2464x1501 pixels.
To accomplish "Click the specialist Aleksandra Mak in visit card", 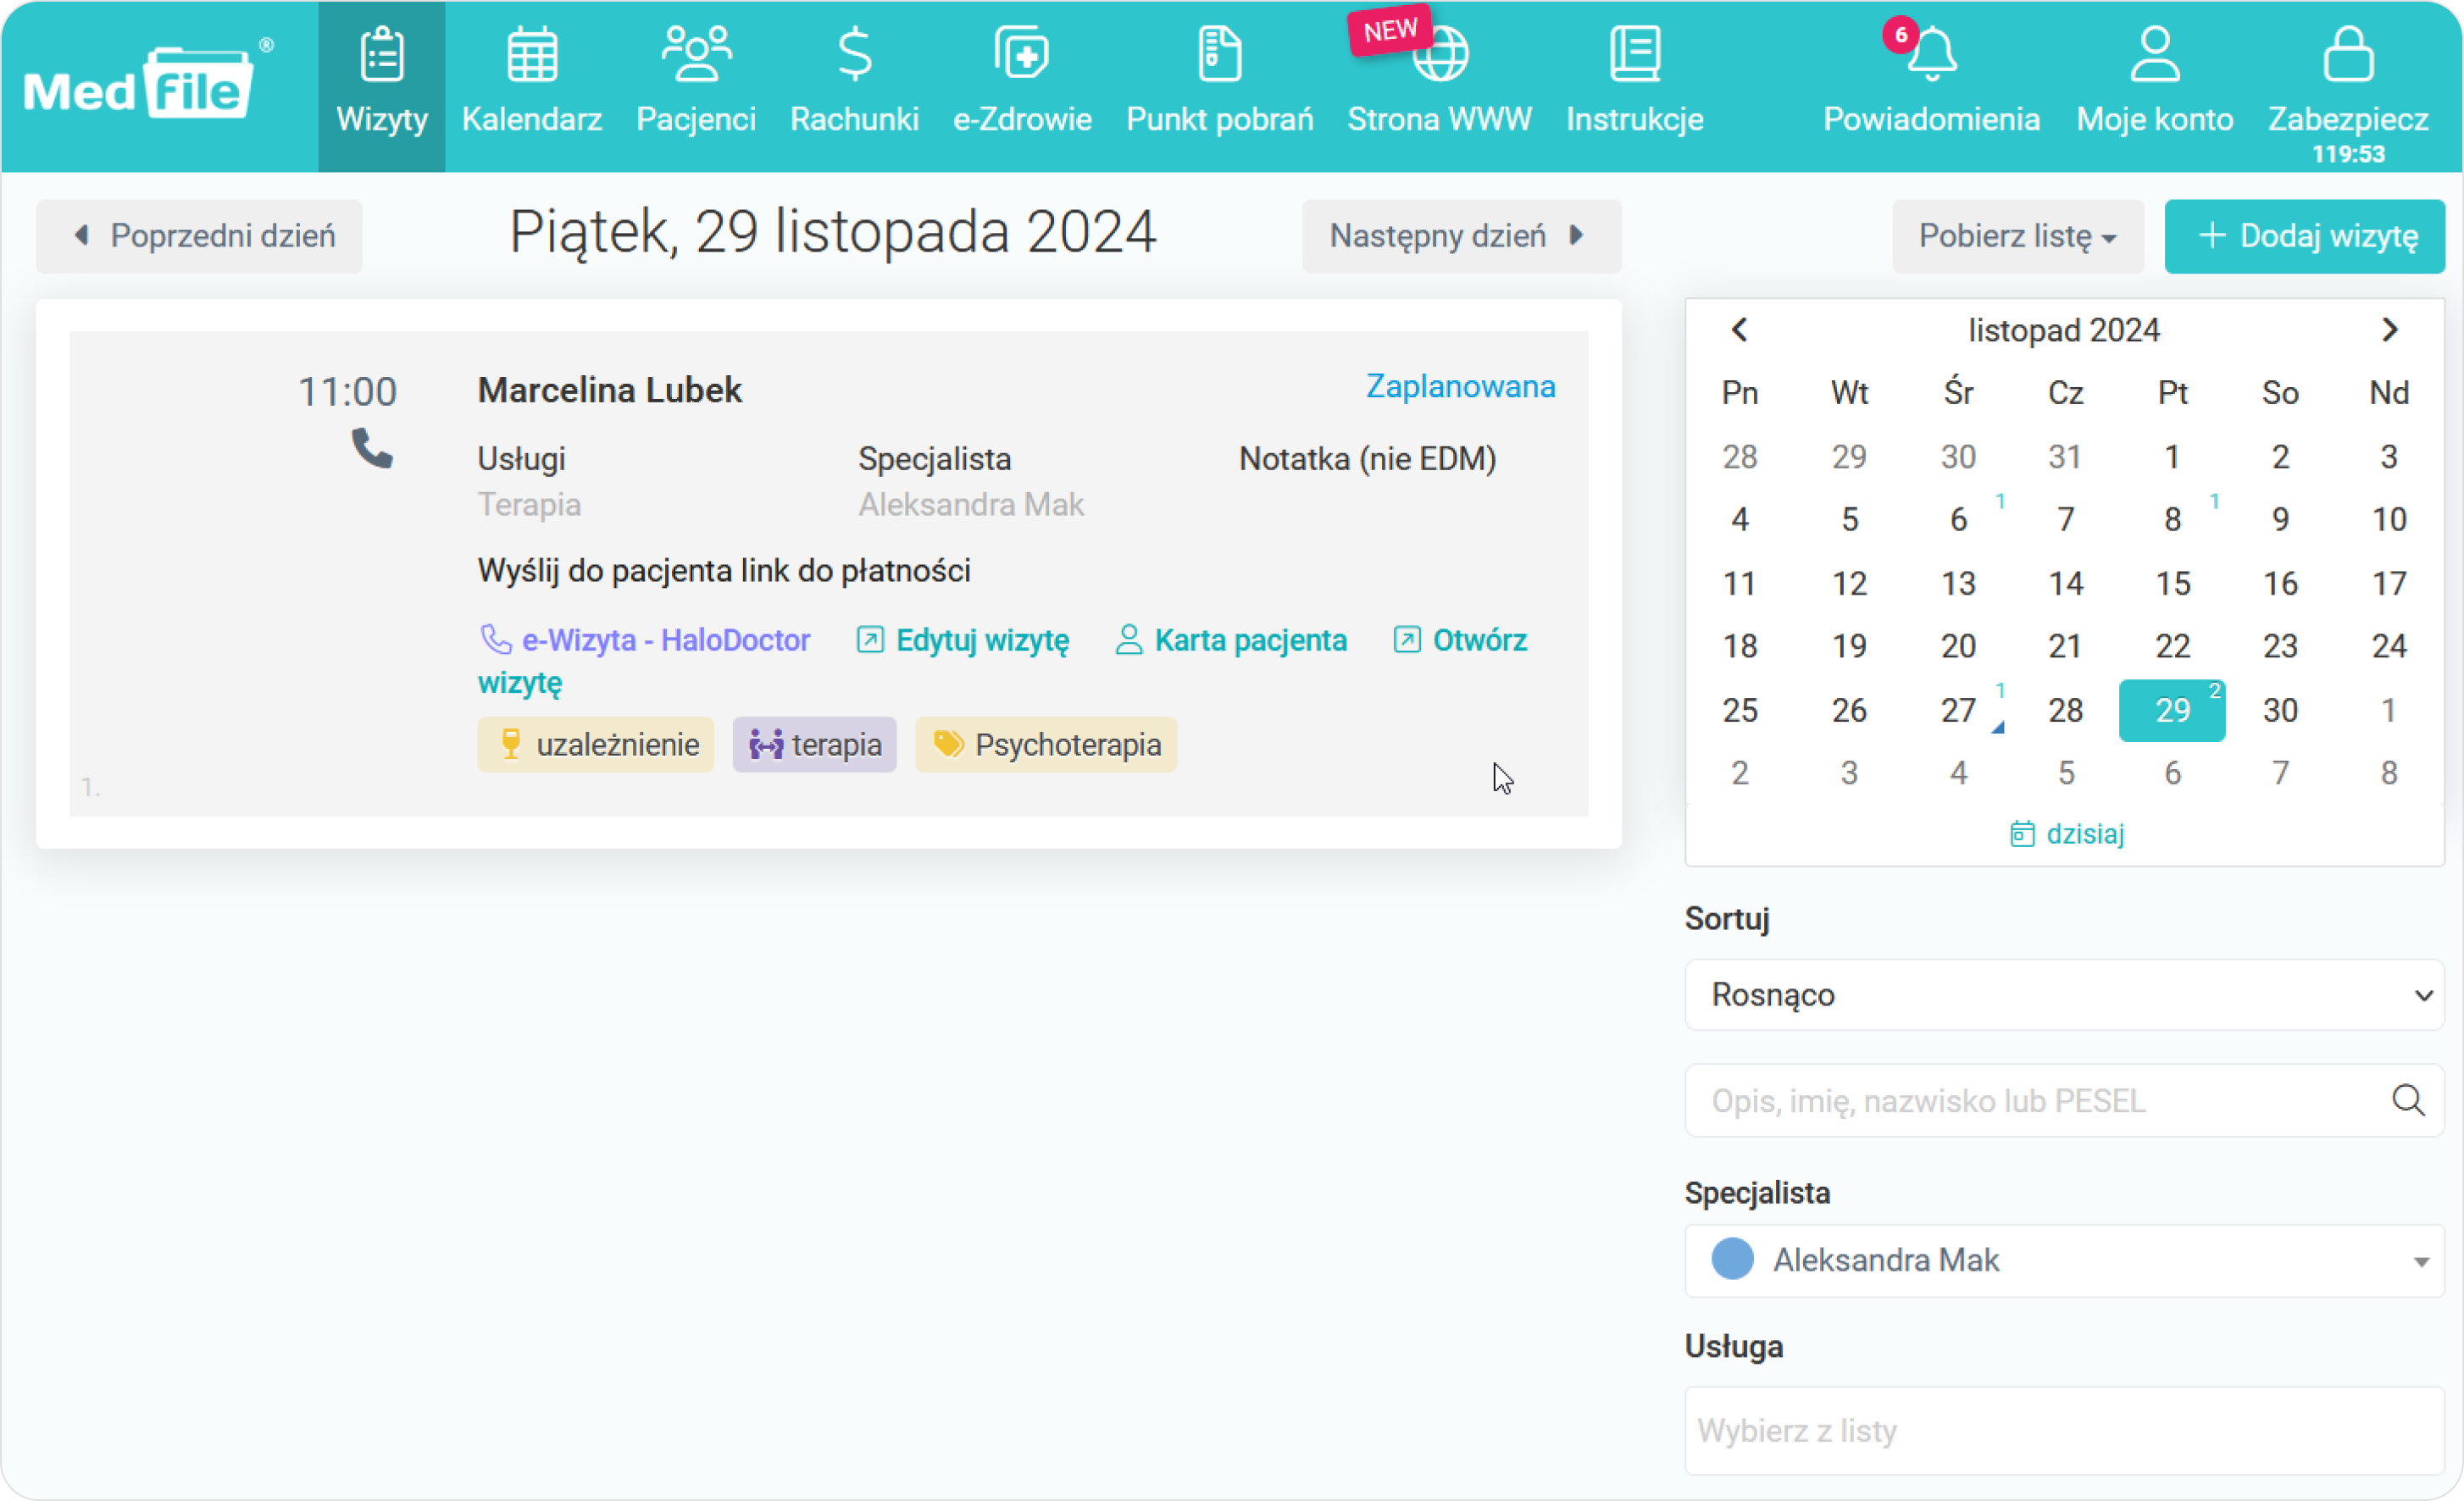I will 971,504.
